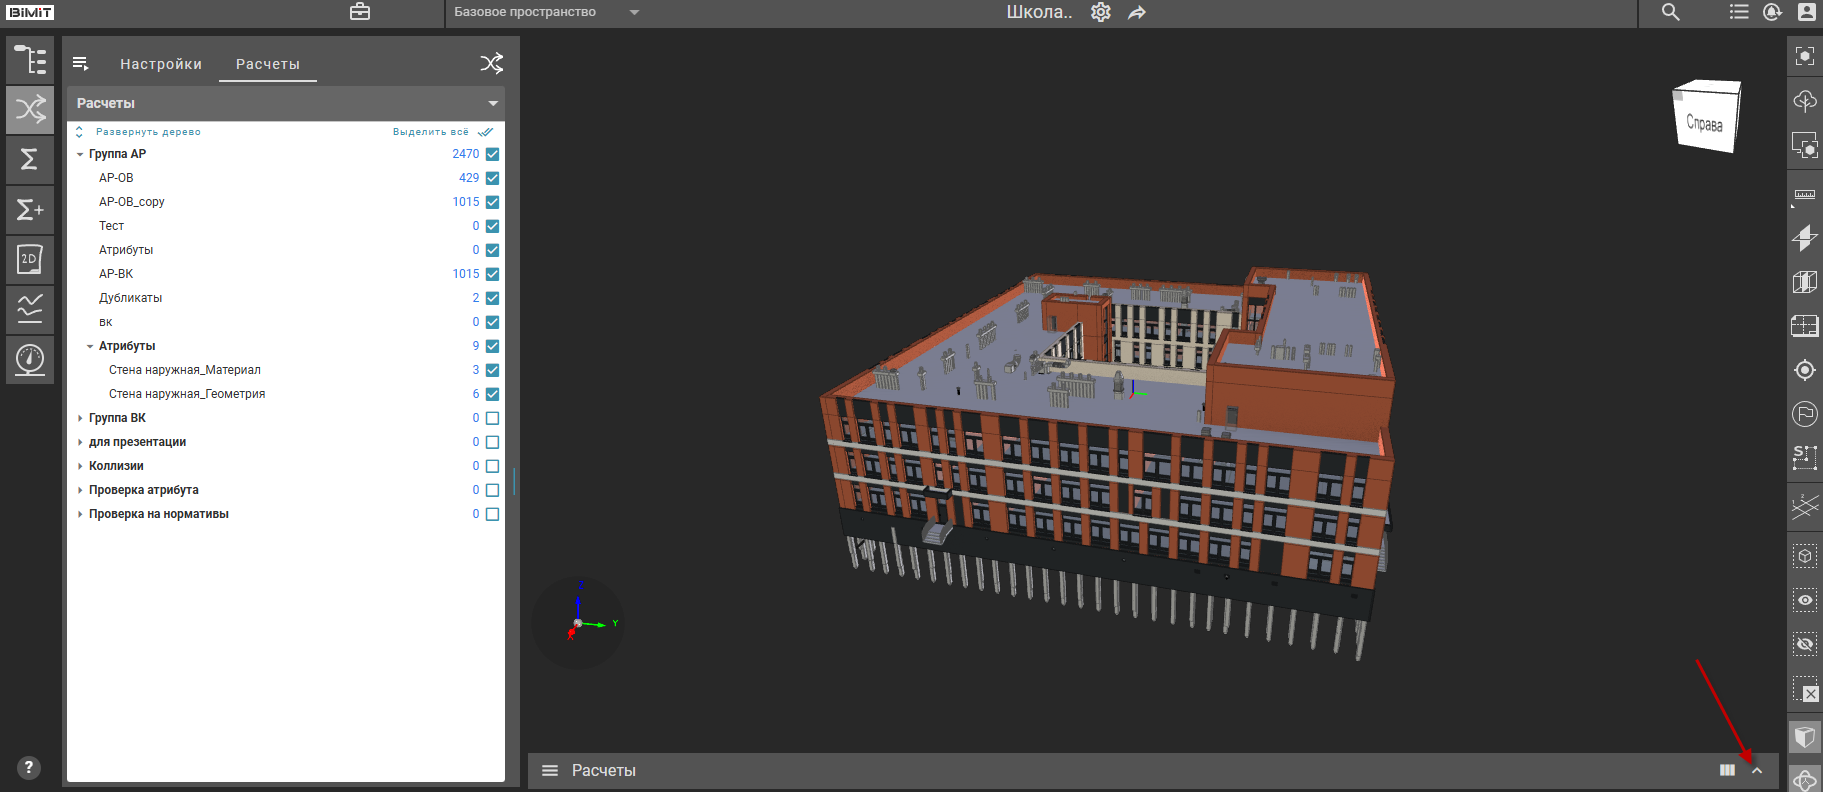Expand the bottom Расчеты panel chevron
The height and width of the screenshot is (792, 1823).
click(x=1757, y=770)
